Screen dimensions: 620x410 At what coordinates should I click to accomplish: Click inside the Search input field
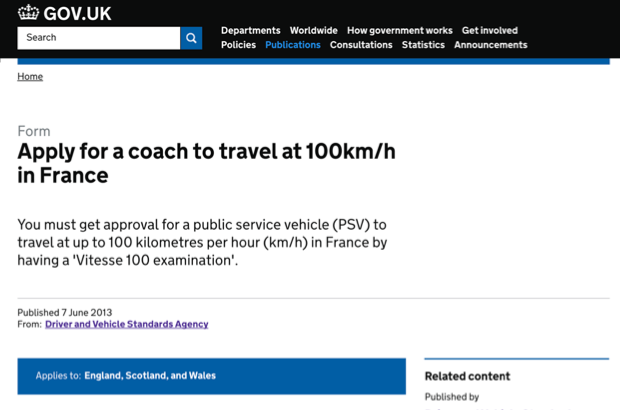point(98,38)
